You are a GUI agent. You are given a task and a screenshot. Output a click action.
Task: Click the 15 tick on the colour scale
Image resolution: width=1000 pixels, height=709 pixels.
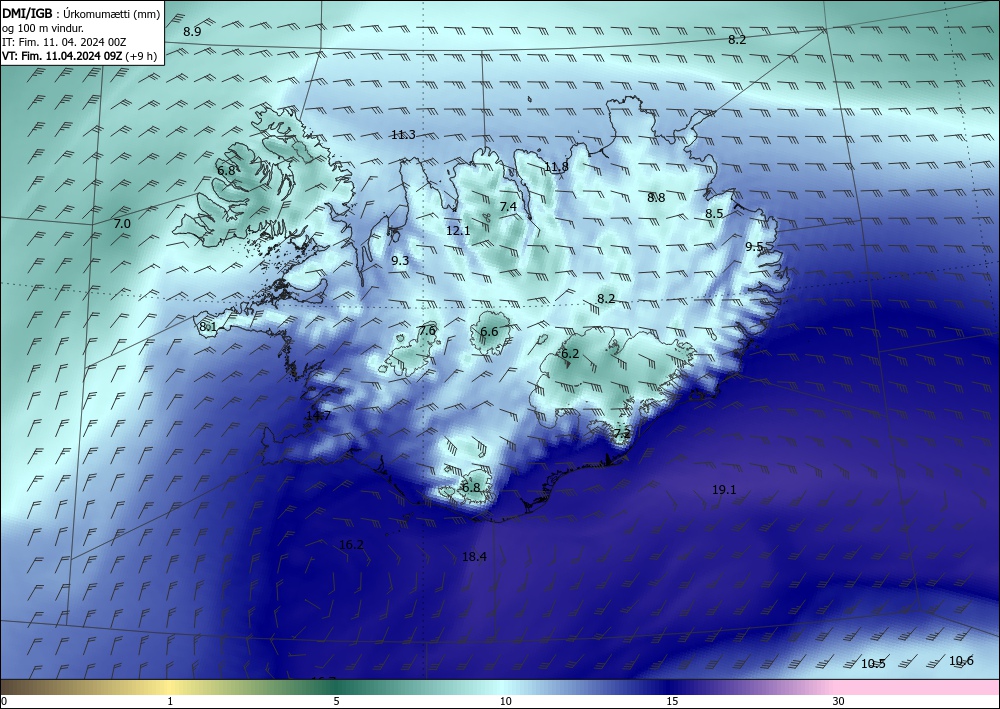672,701
